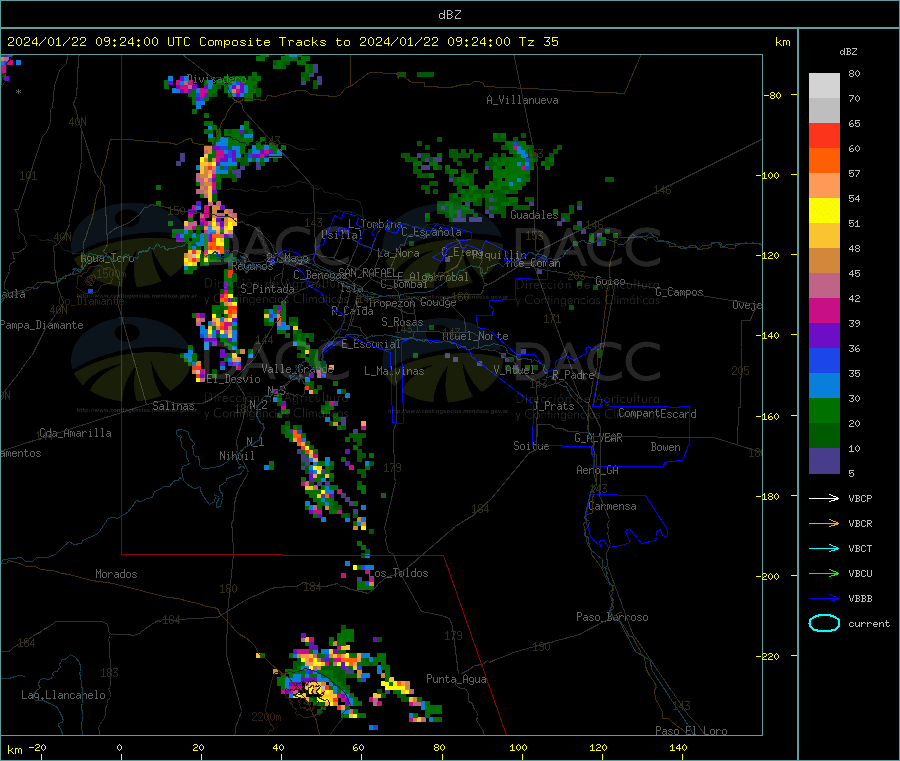This screenshot has height=761, width=900.
Task: Click the Los_Toldos location label
Action: click(398, 573)
